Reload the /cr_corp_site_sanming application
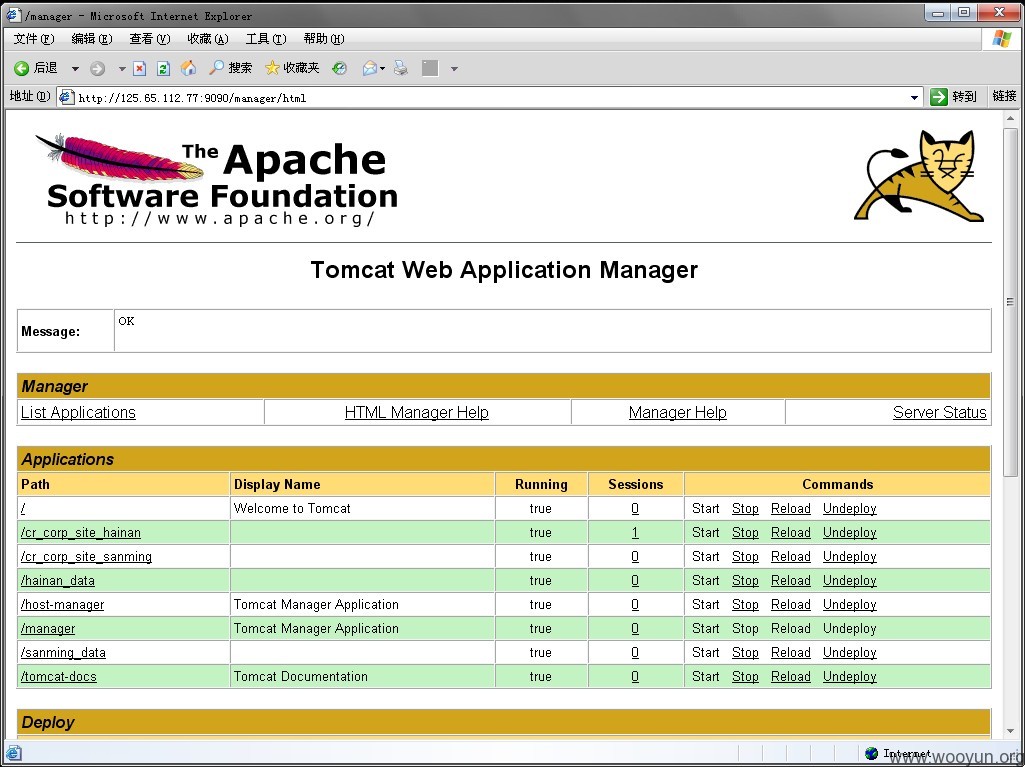Image resolution: width=1025 pixels, height=767 pixels. [x=791, y=557]
